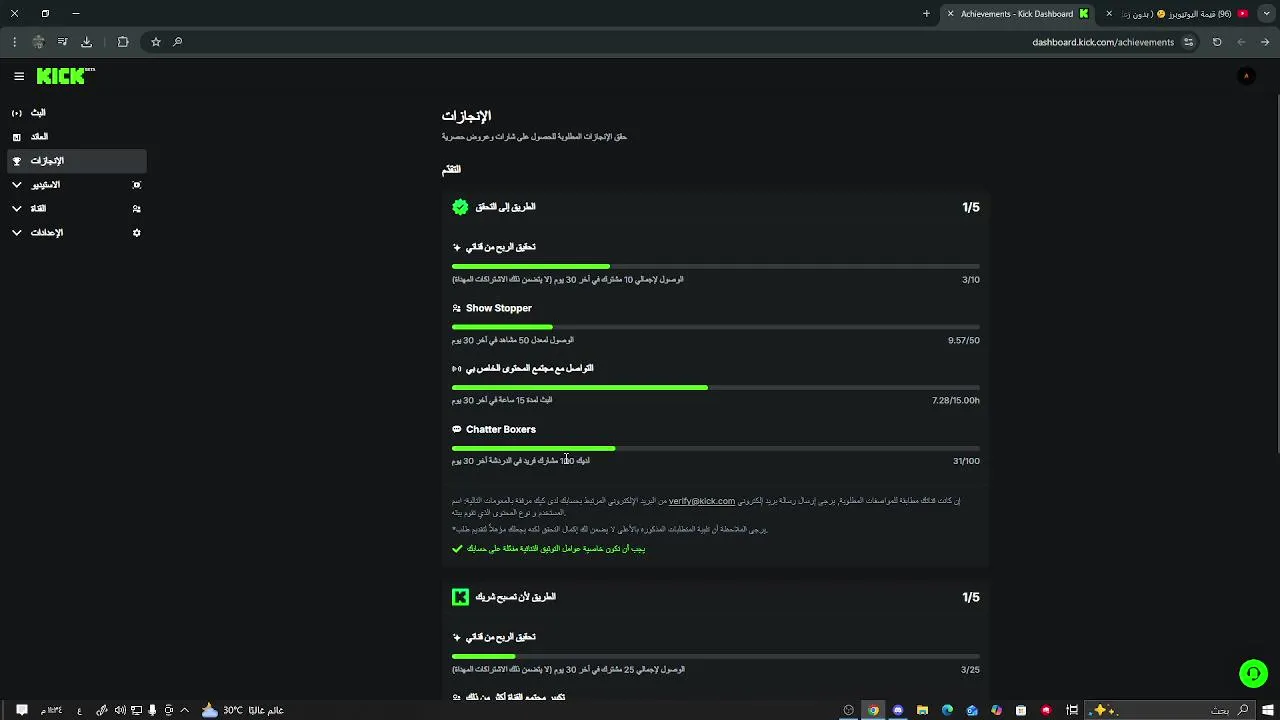The height and width of the screenshot is (720, 1280).
Task: Open Discord from the taskbar
Action: tap(898, 710)
